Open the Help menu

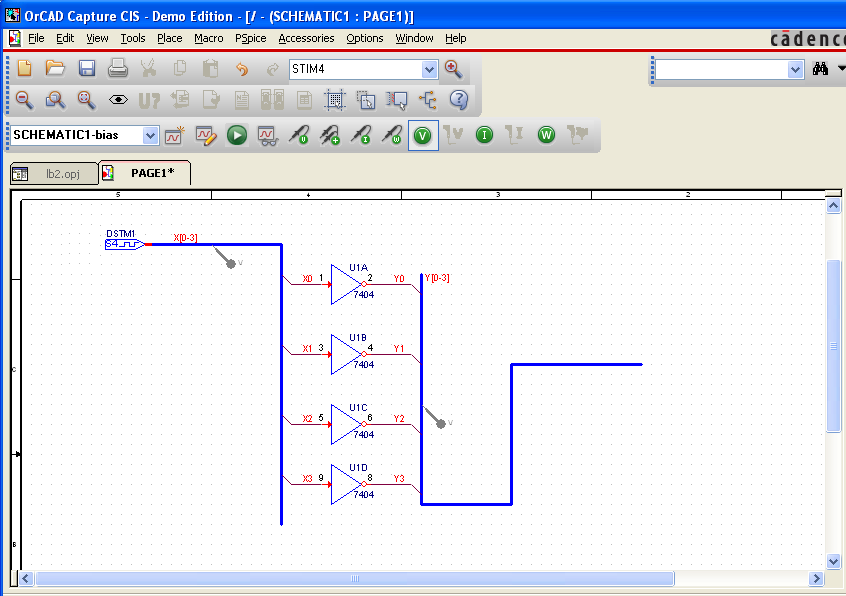pyautogui.click(x=455, y=38)
